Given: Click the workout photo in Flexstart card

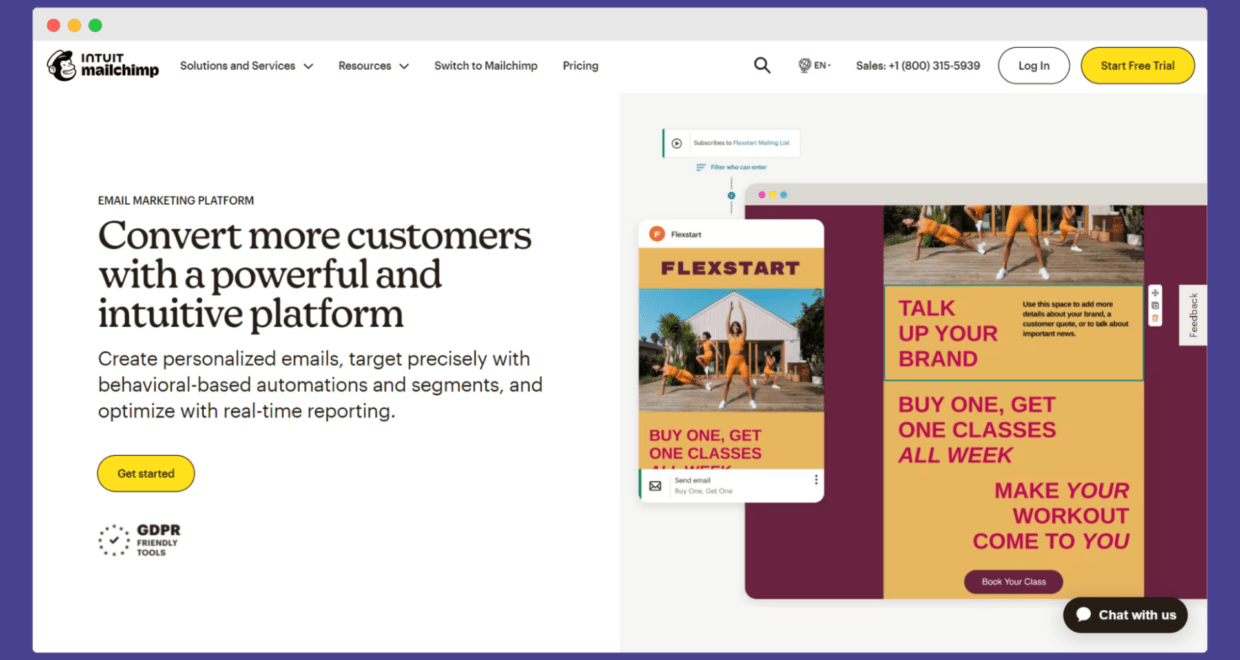Looking at the screenshot, I should [x=731, y=350].
